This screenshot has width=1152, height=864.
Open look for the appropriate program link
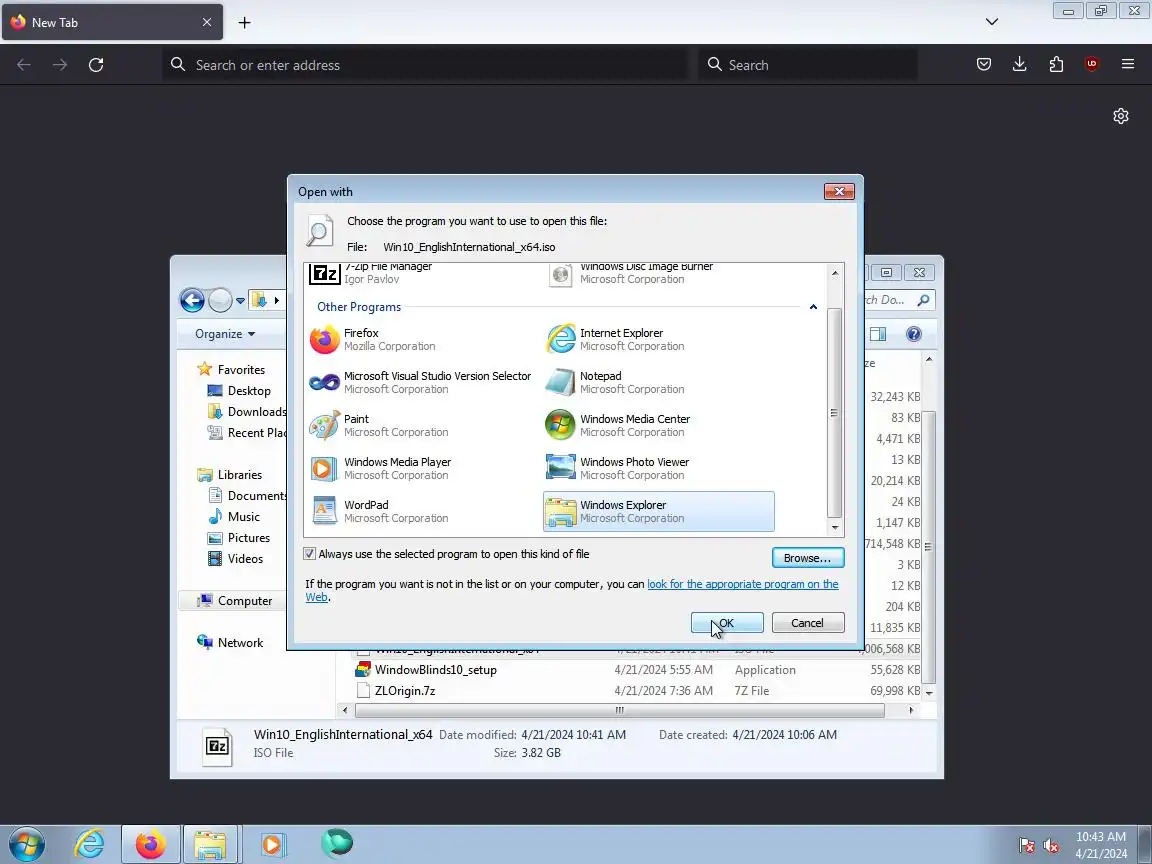pos(742,584)
